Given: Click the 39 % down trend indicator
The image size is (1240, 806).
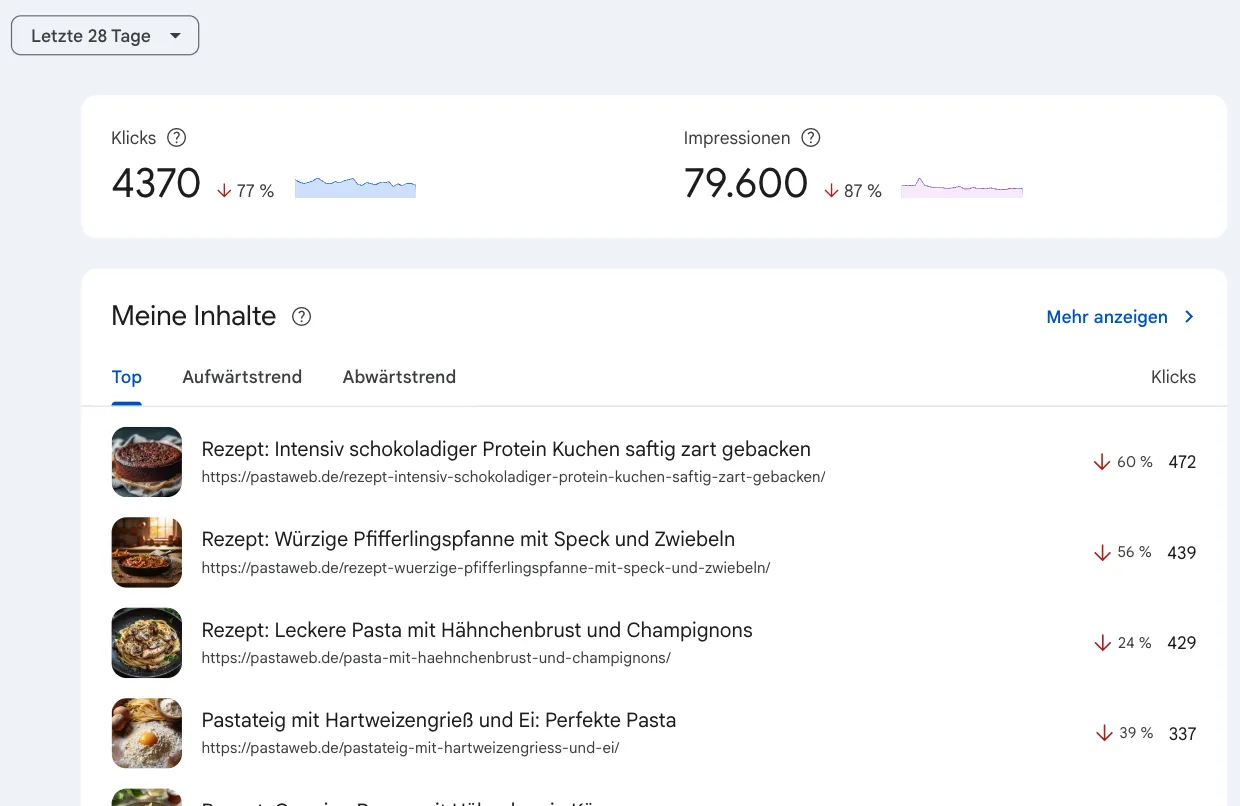Looking at the screenshot, I should [x=1124, y=733].
